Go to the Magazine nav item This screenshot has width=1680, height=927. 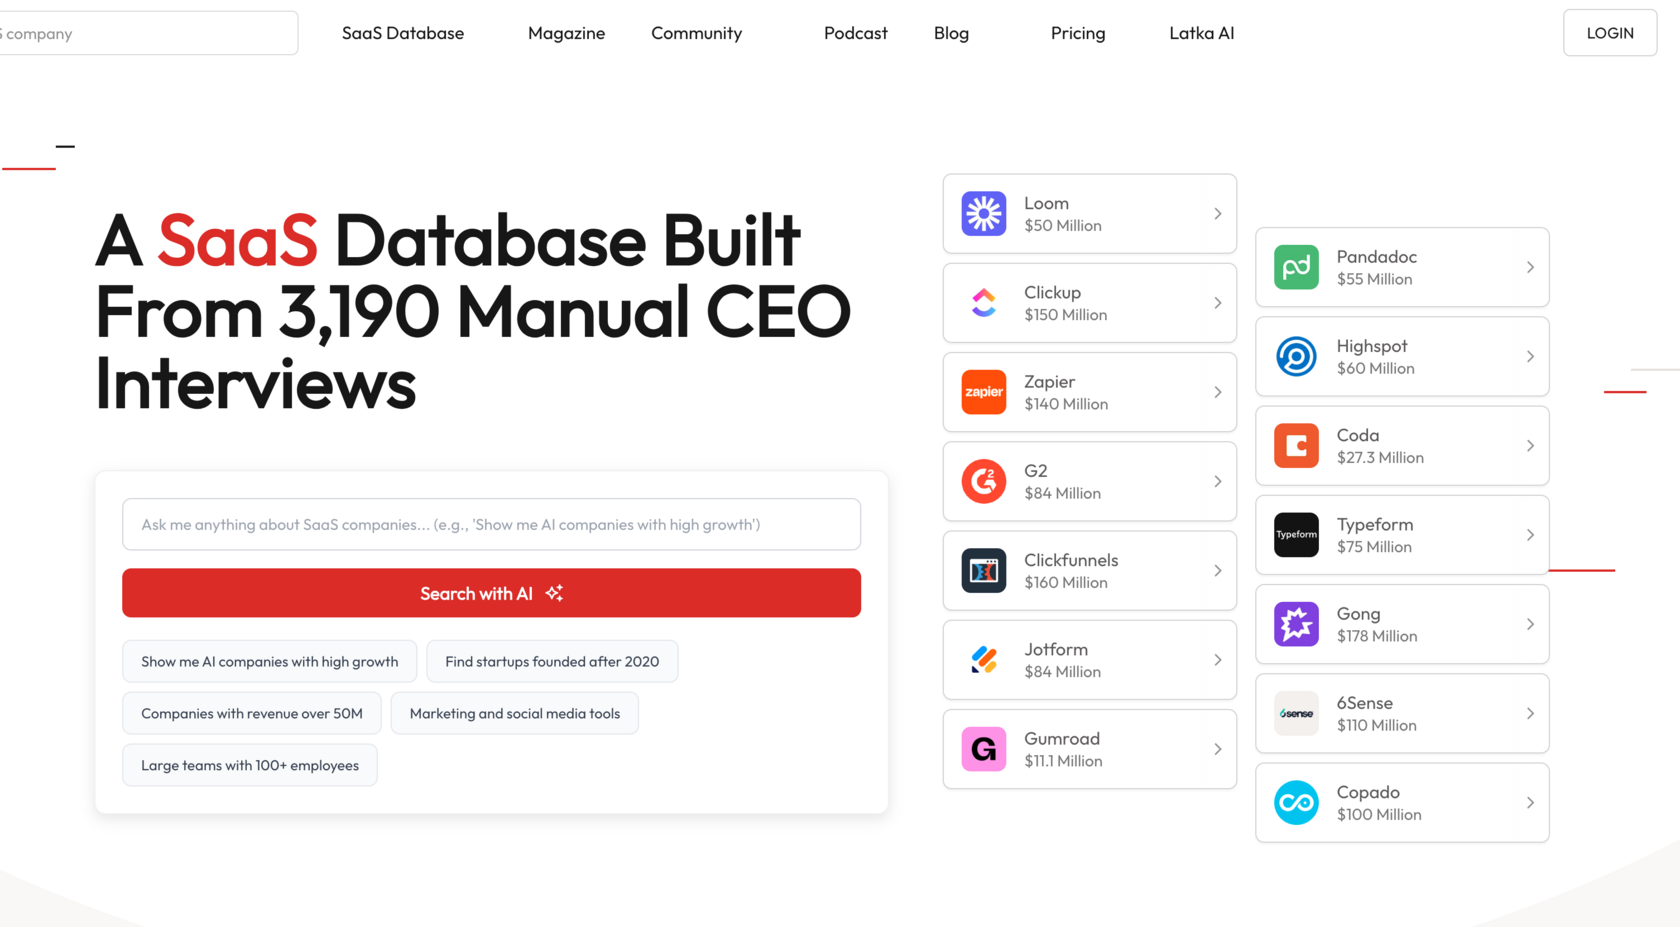[566, 33]
